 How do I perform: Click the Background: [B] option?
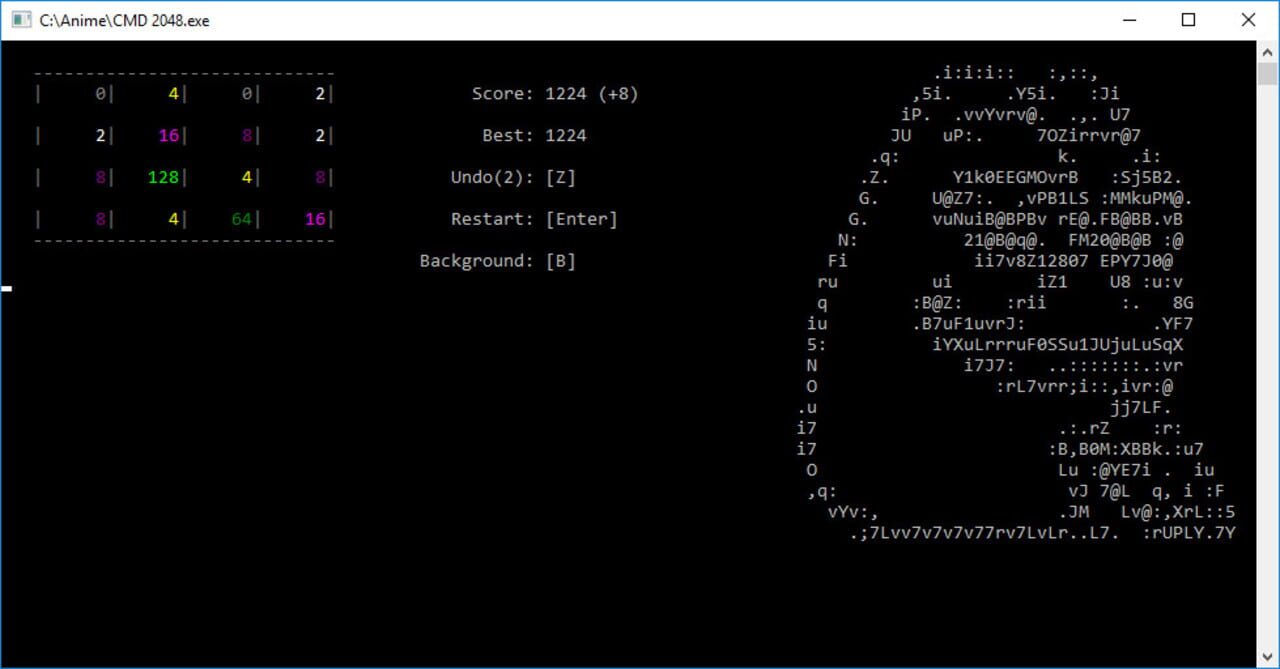click(x=497, y=260)
